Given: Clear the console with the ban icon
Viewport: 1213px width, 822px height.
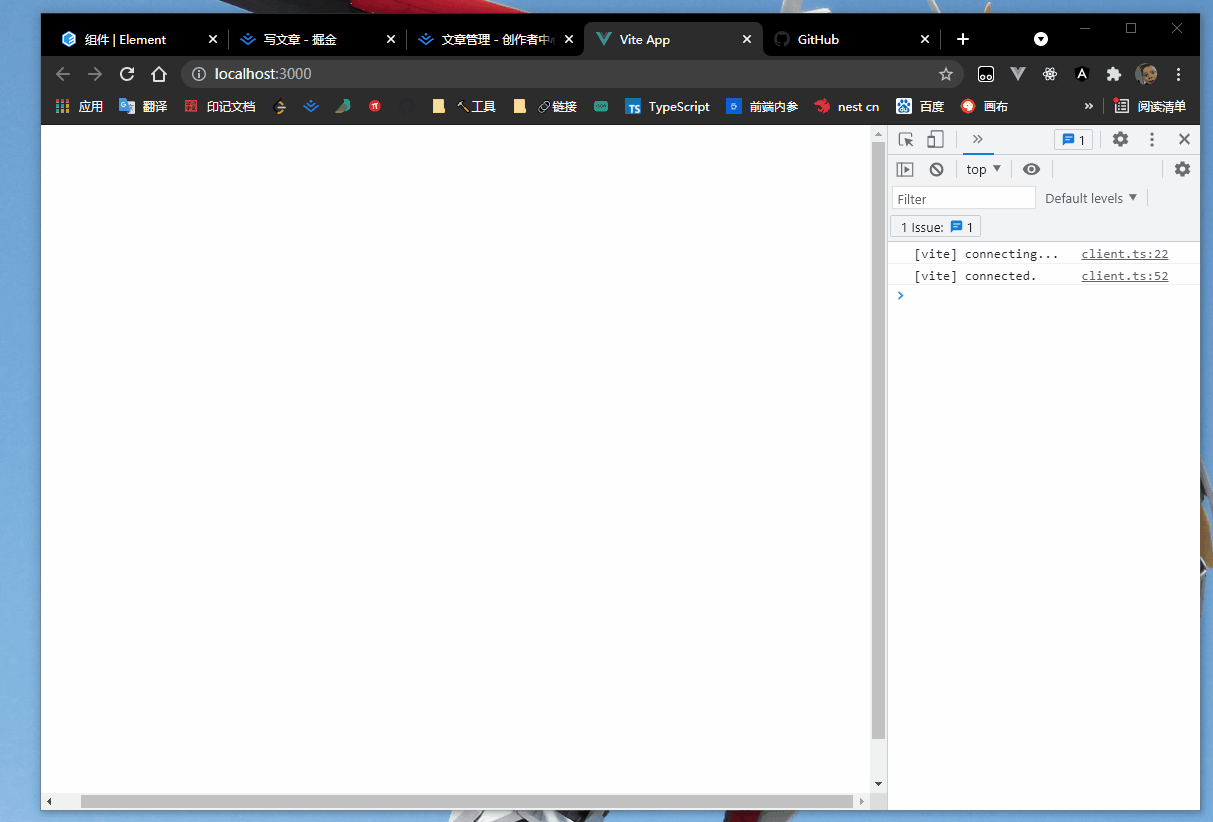Looking at the screenshot, I should [936, 170].
